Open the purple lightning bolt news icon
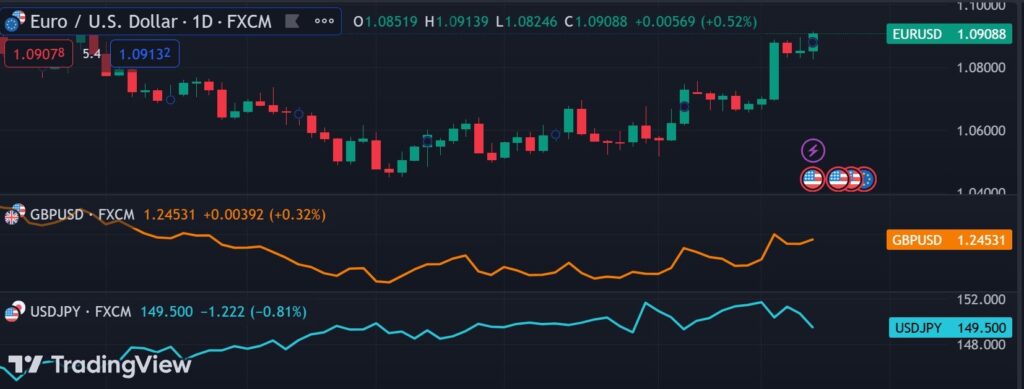This screenshot has height=389, width=1024. click(813, 151)
